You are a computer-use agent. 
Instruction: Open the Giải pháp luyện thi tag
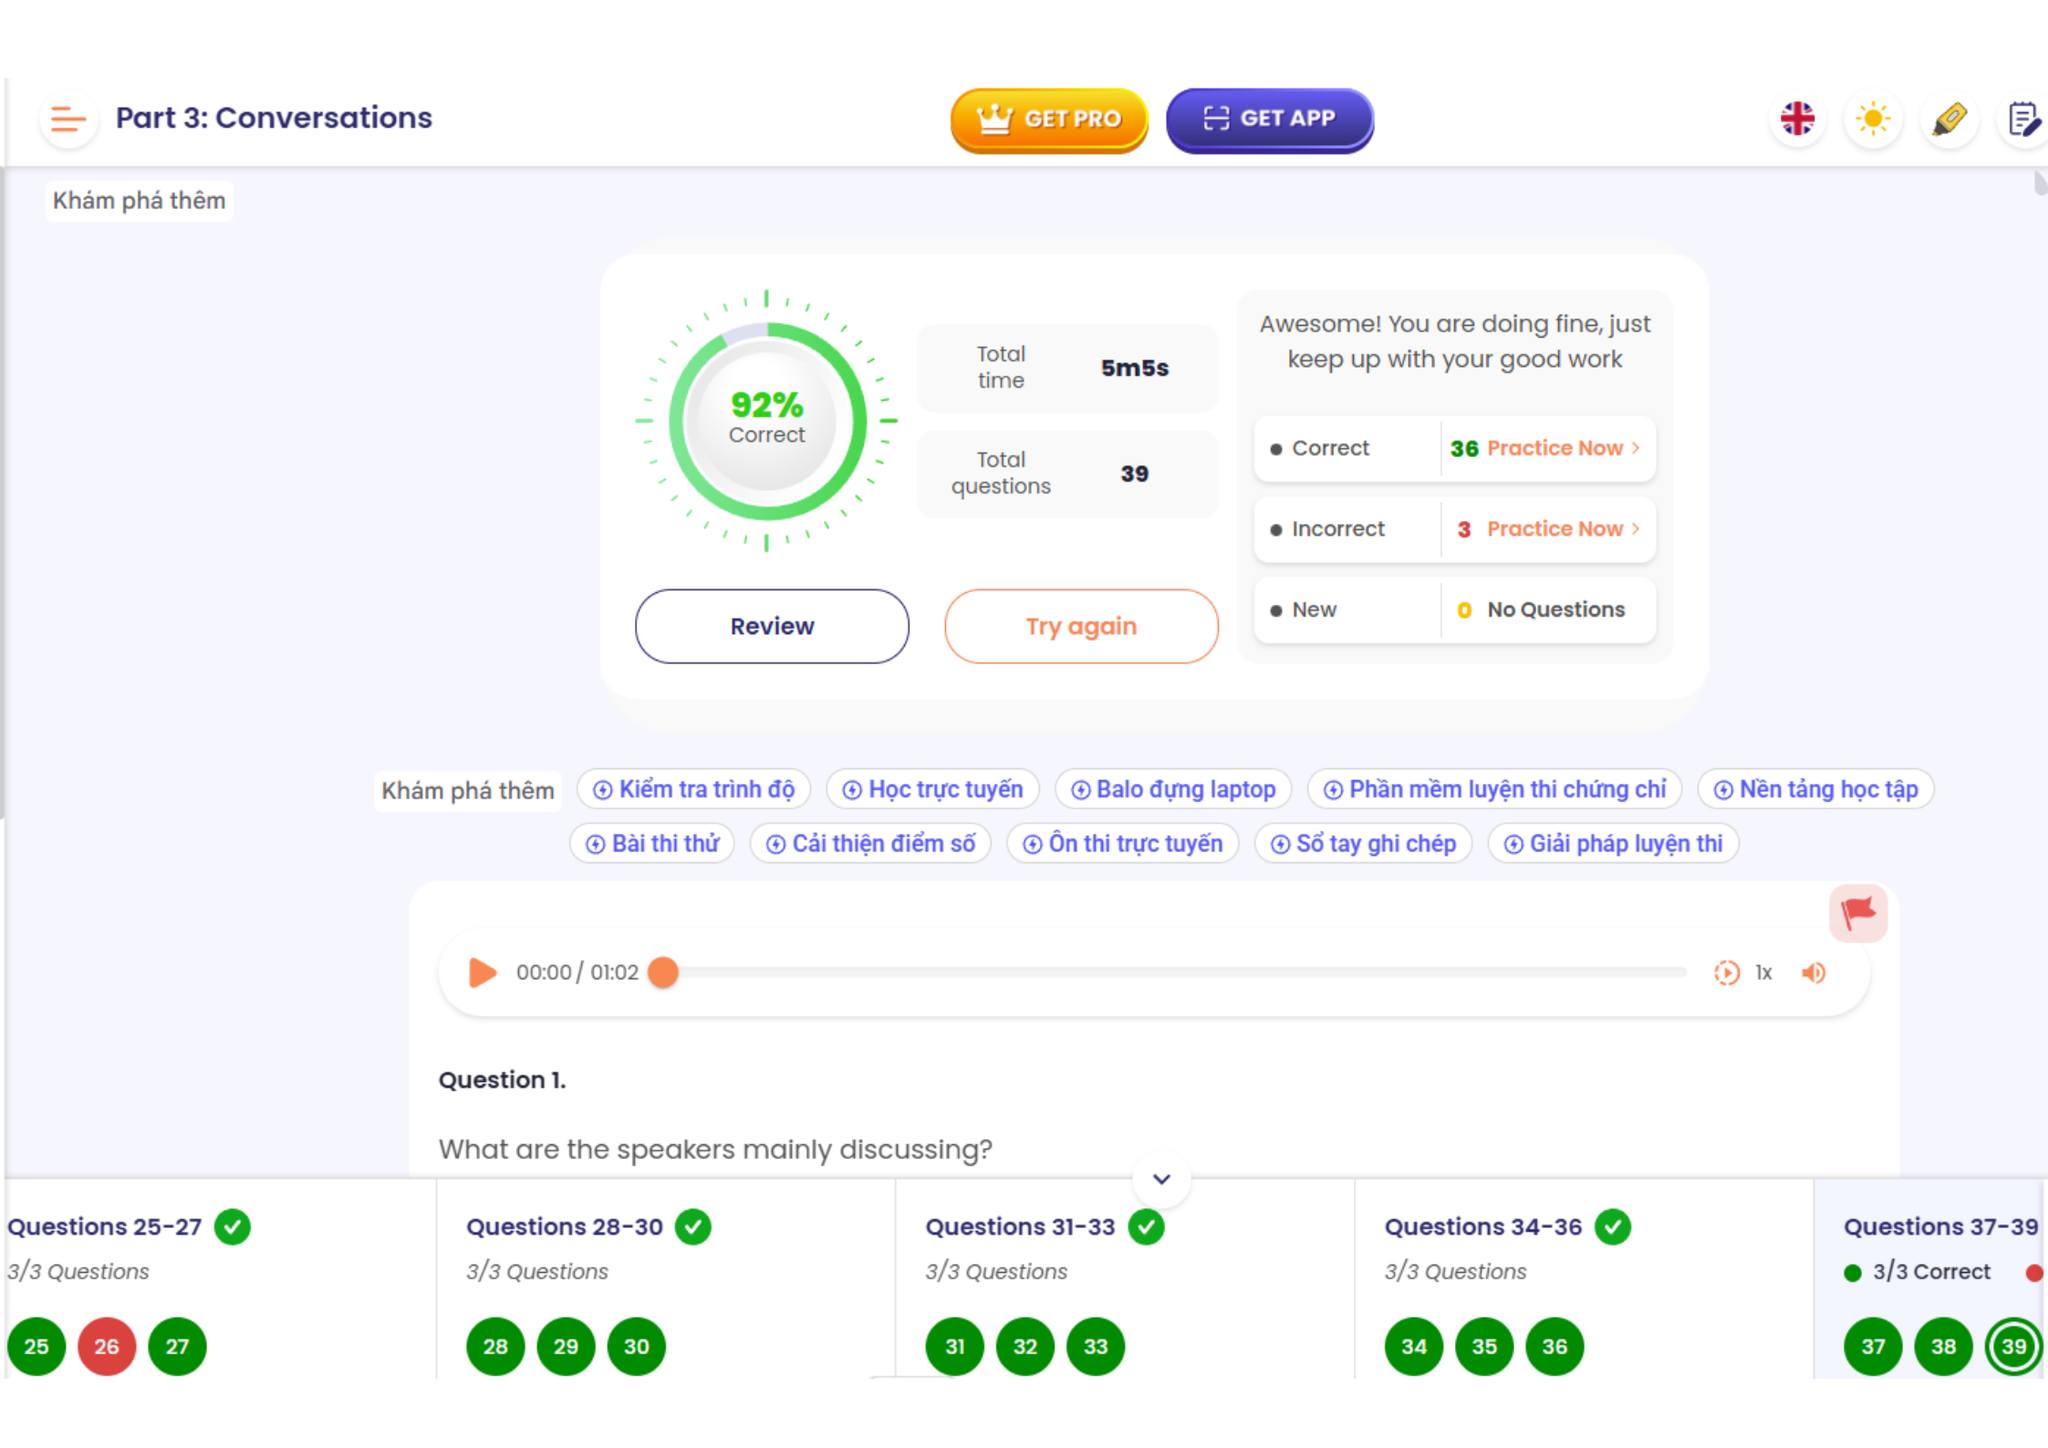[x=1613, y=843]
